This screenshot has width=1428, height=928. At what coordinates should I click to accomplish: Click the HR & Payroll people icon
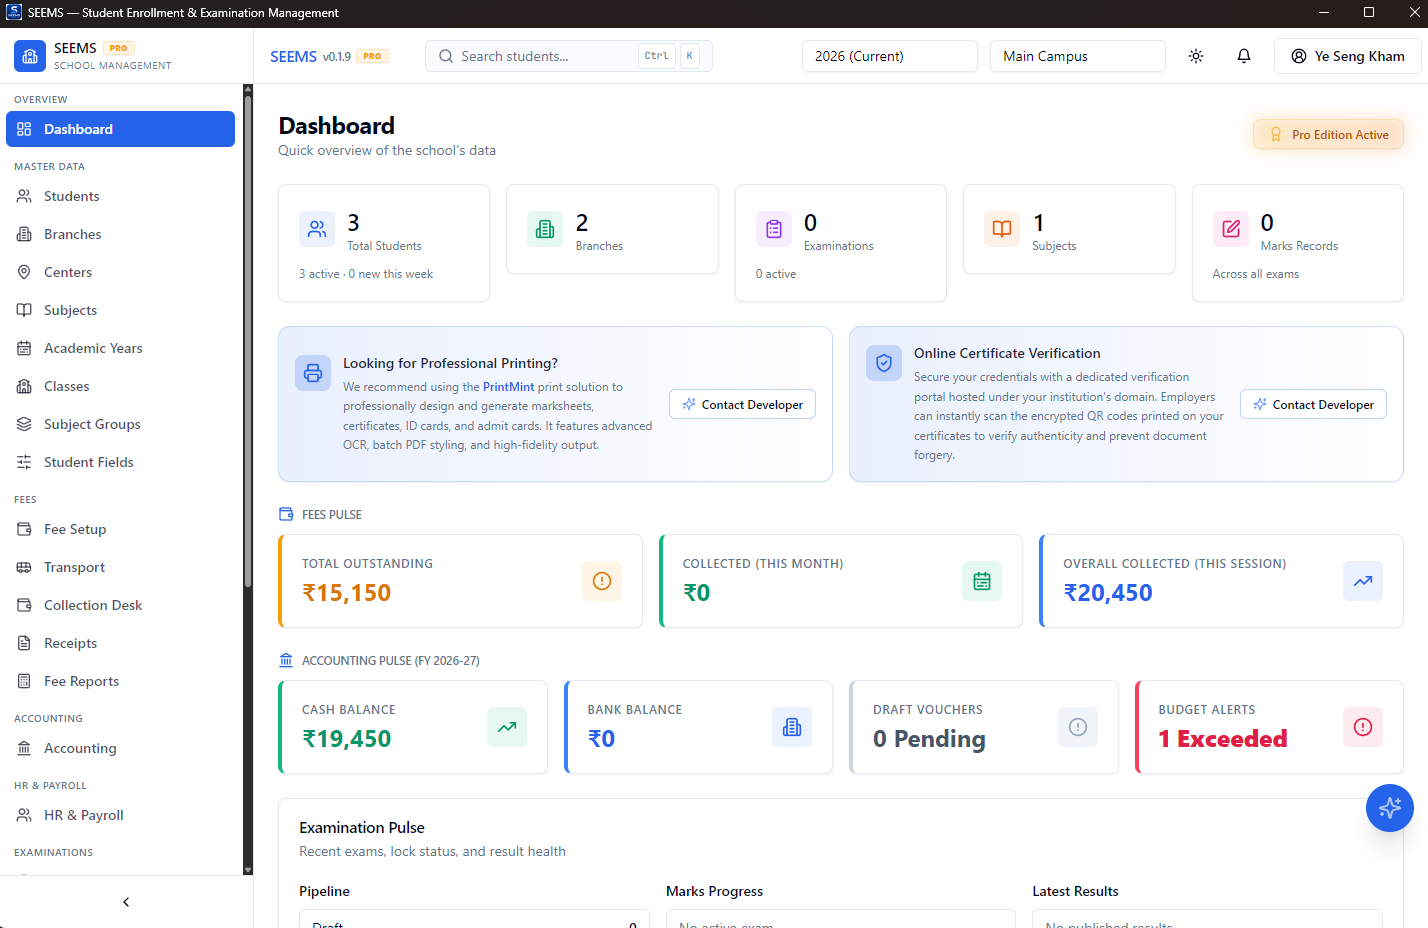pyautogui.click(x=24, y=815)
